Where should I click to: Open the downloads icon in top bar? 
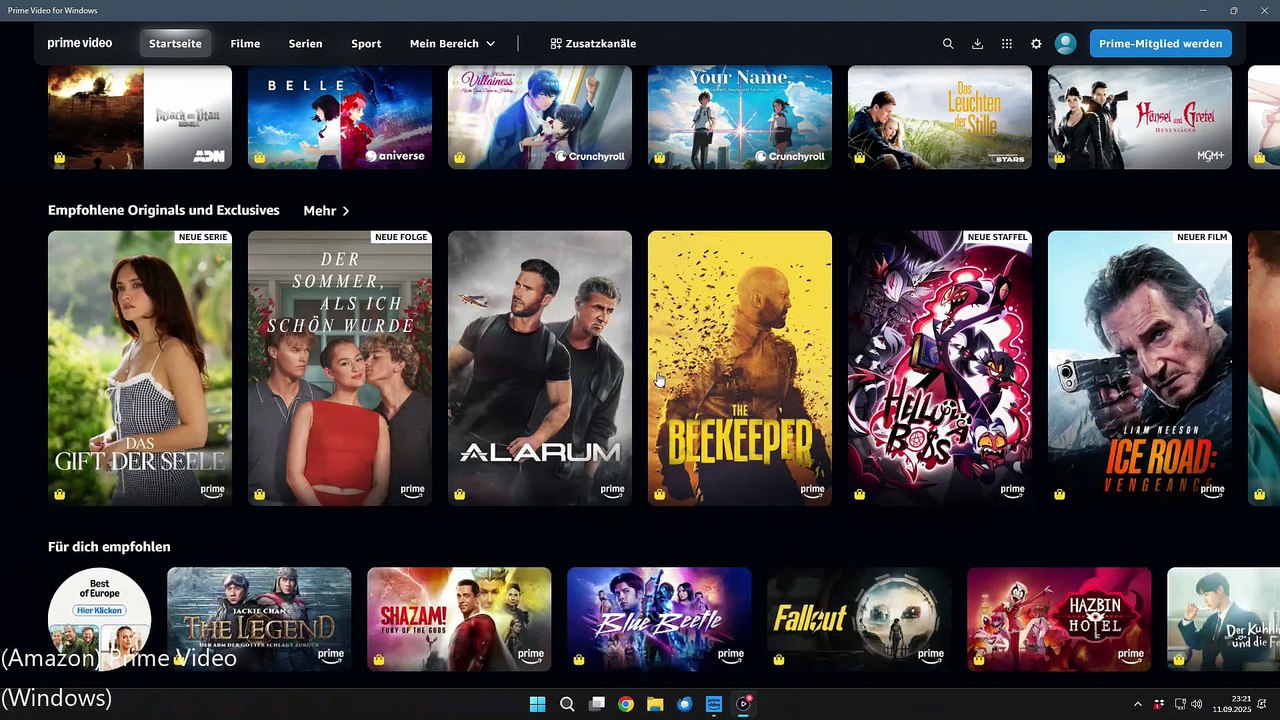[978, 44]
